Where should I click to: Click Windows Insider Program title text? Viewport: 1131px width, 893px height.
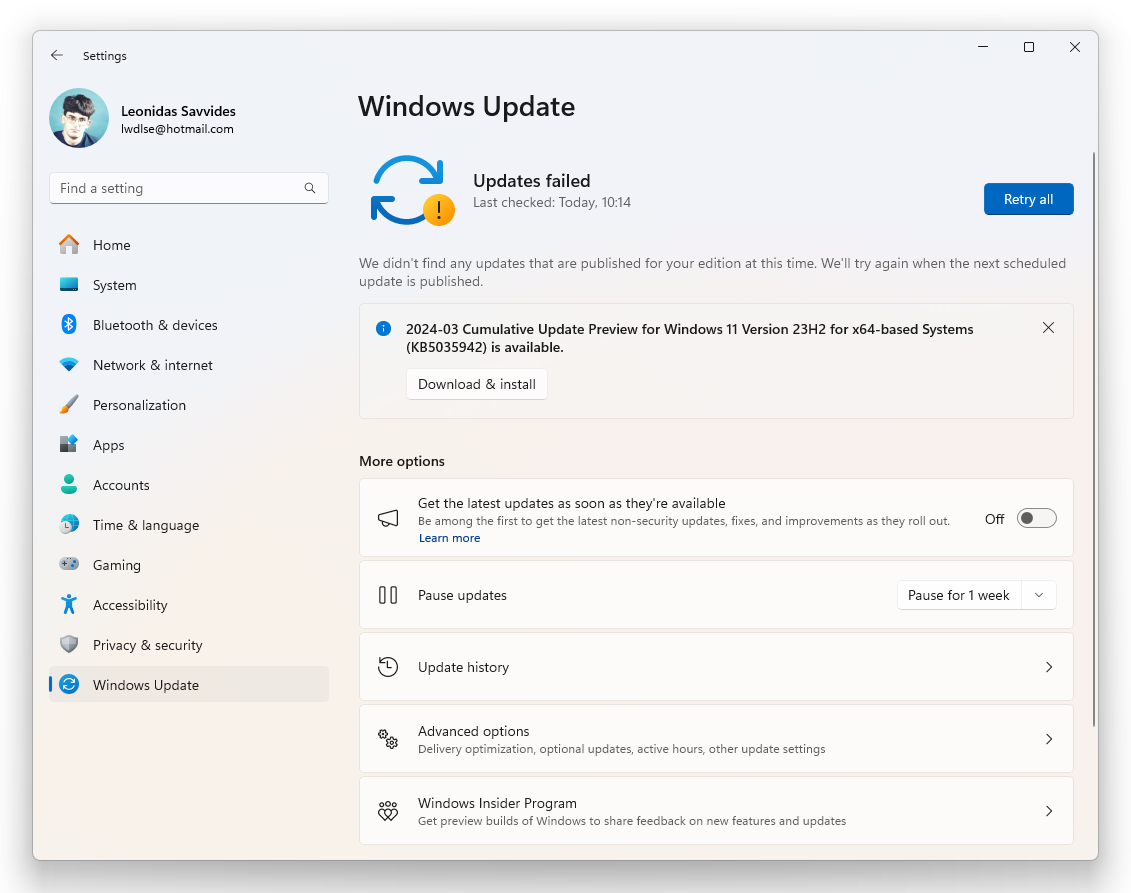[x=497, y=803]
